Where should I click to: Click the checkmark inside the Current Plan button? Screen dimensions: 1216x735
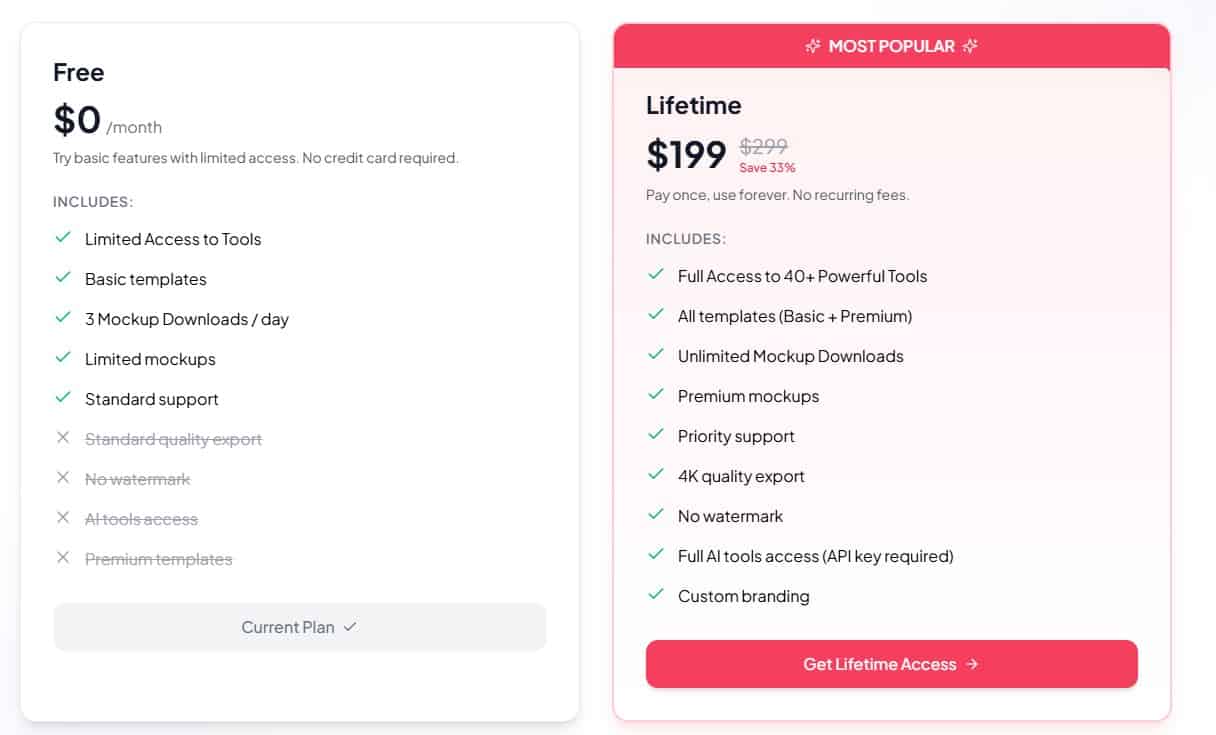350,627
